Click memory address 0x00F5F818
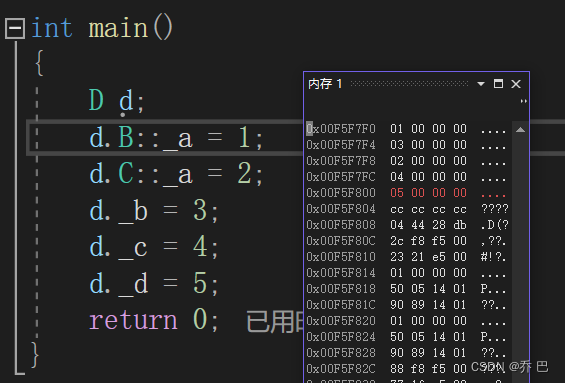The height and width of the screenshot is (383, 565). point(341,289)
